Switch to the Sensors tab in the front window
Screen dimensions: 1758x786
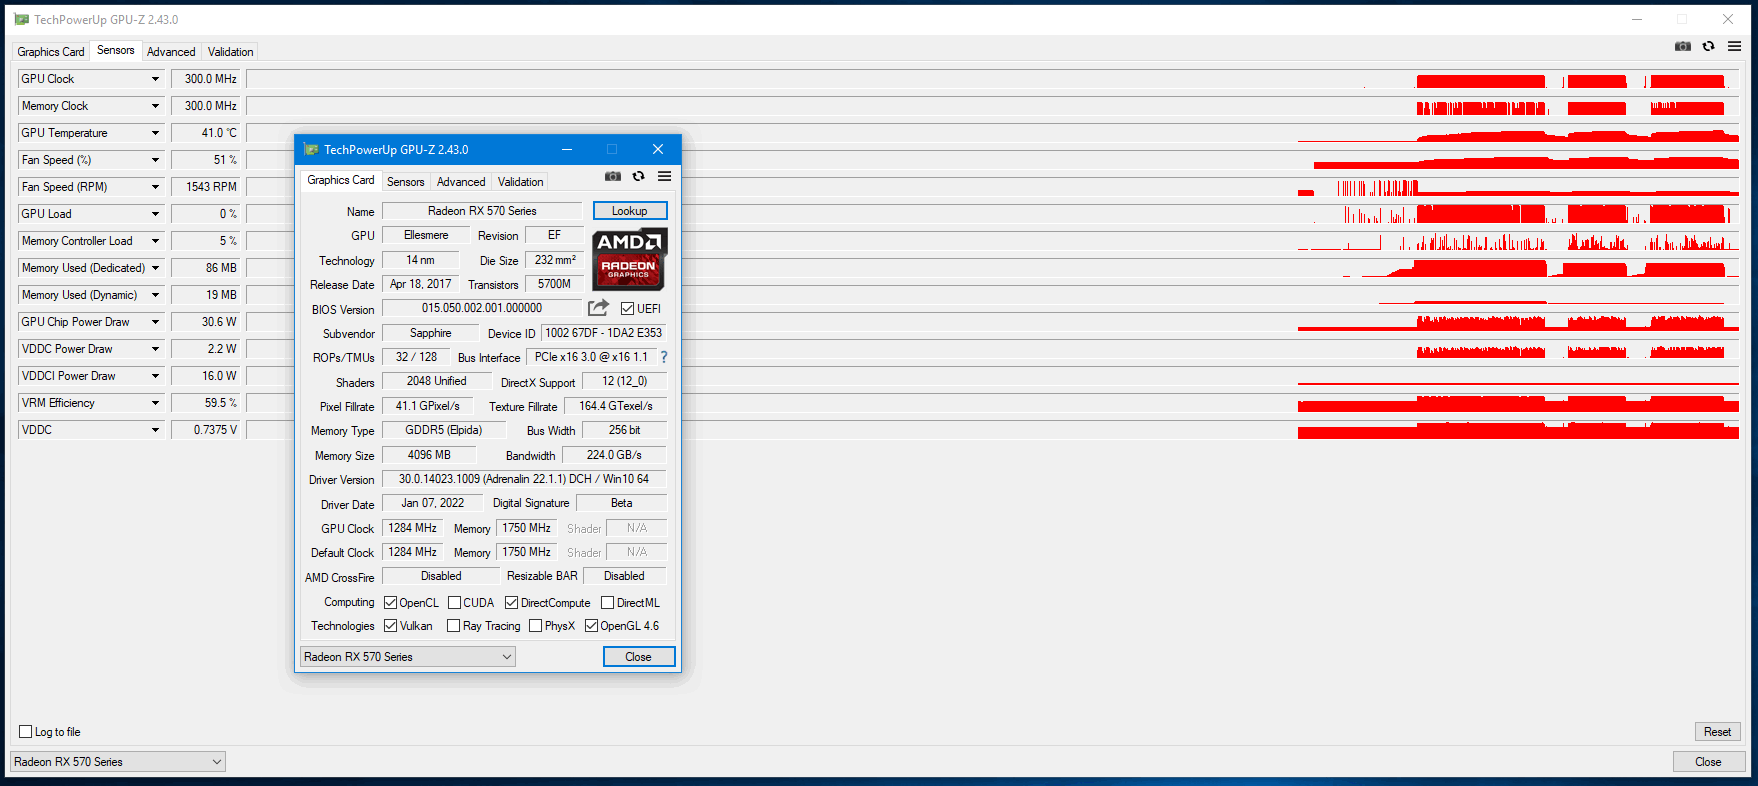(406, 182)
